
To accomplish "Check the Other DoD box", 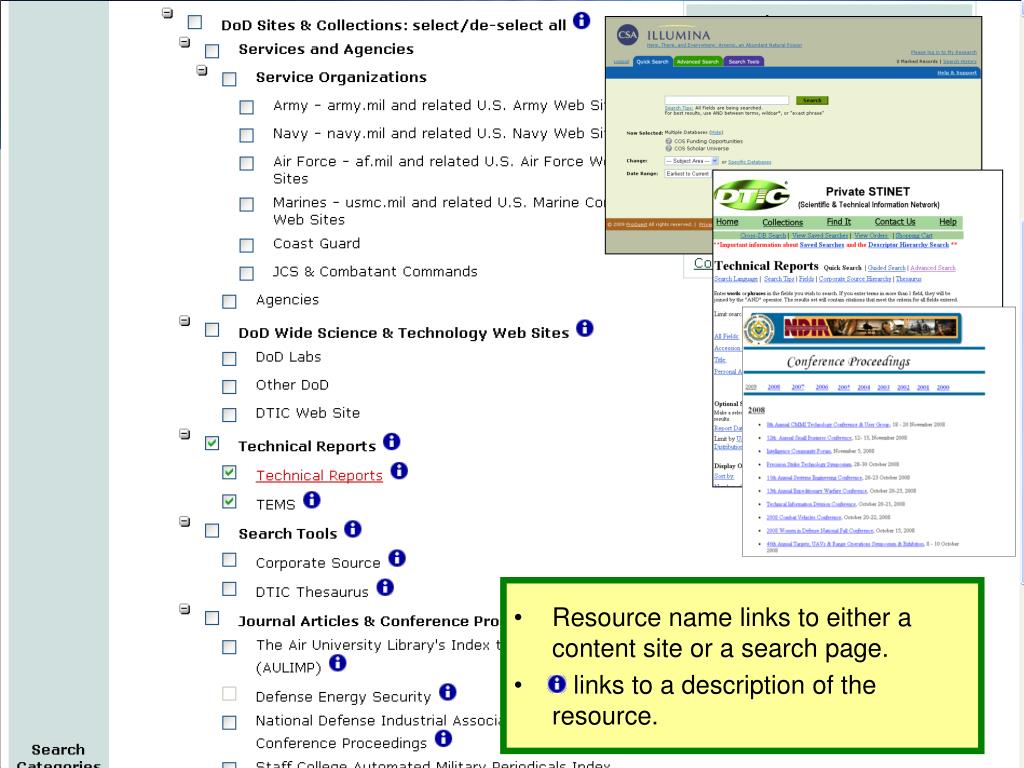I will (x=229, y=387).
